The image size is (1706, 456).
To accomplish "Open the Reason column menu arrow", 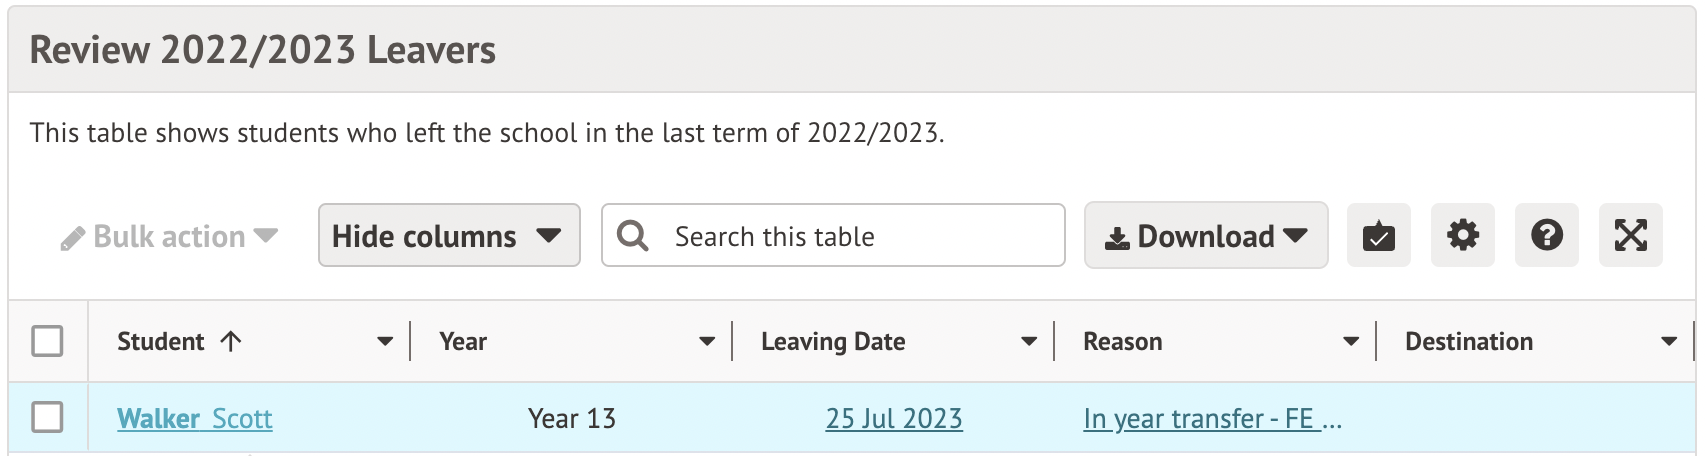I will pyautogui.click(x=1351, y=342).
